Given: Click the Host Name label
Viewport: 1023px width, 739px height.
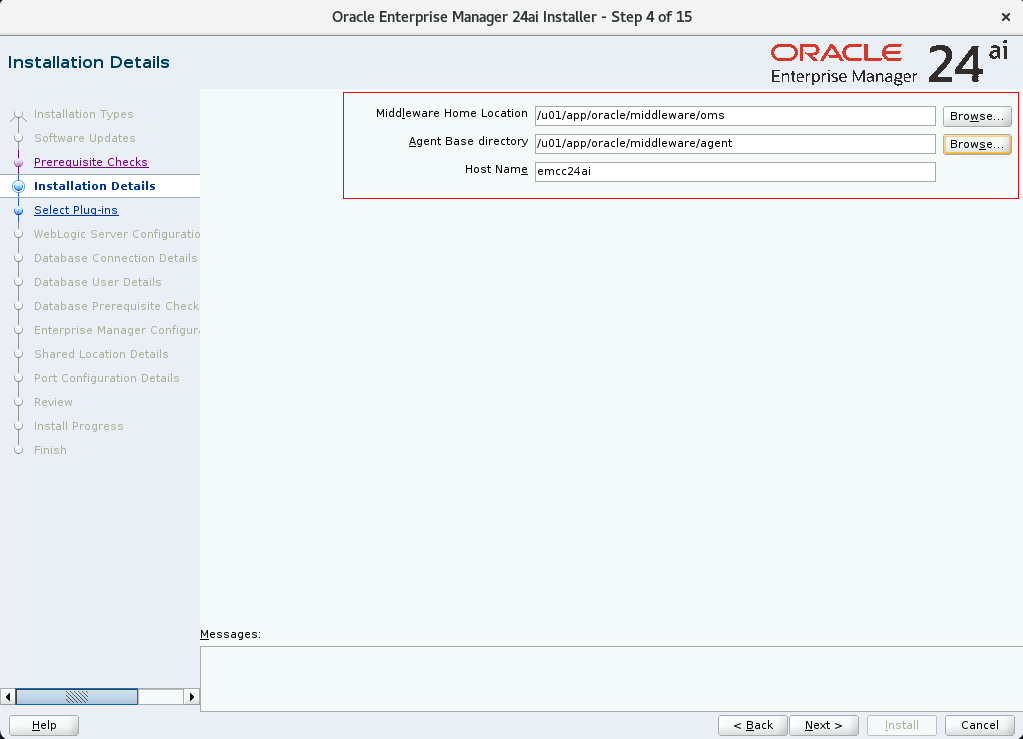Looking at the screenshot, I should 496,170.
